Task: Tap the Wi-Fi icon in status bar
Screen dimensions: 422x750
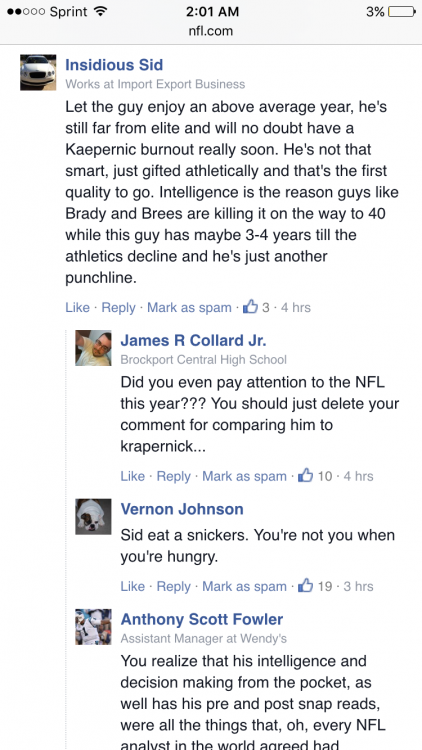Action: [x=100, y=12]
